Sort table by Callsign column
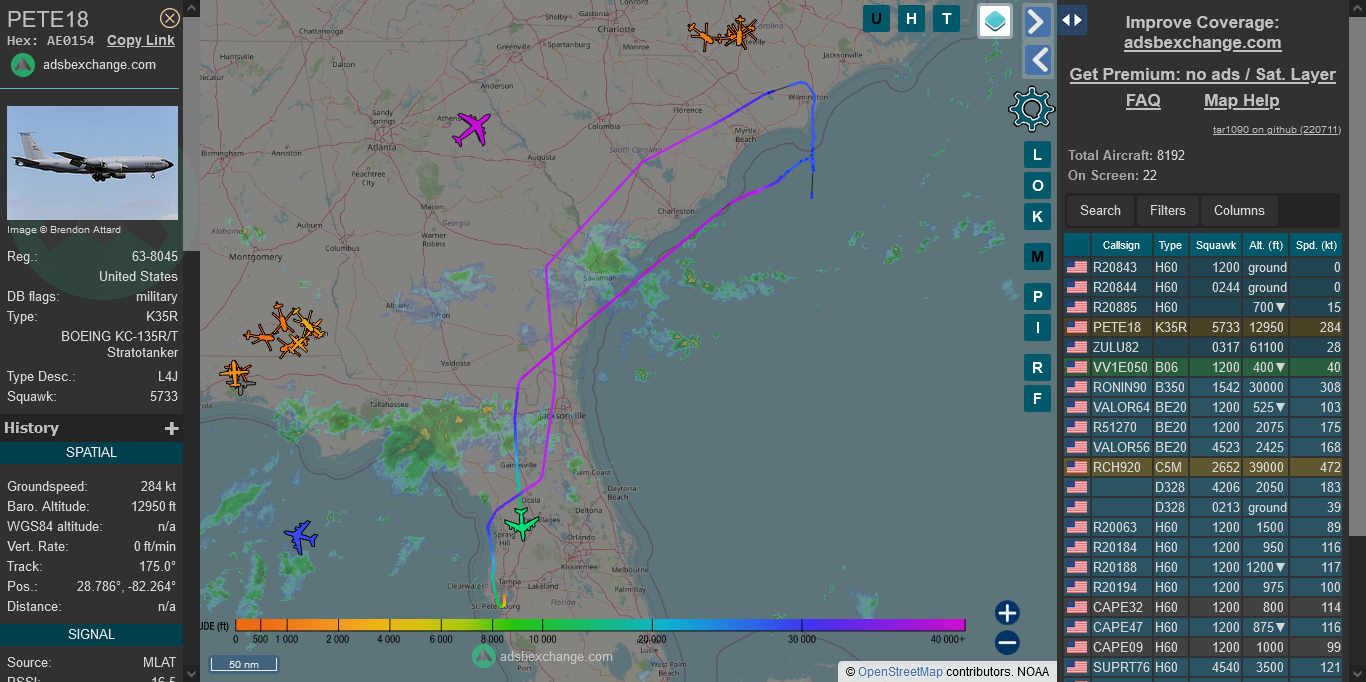The image size is (1366, 682). click(x=1121, y=245)
